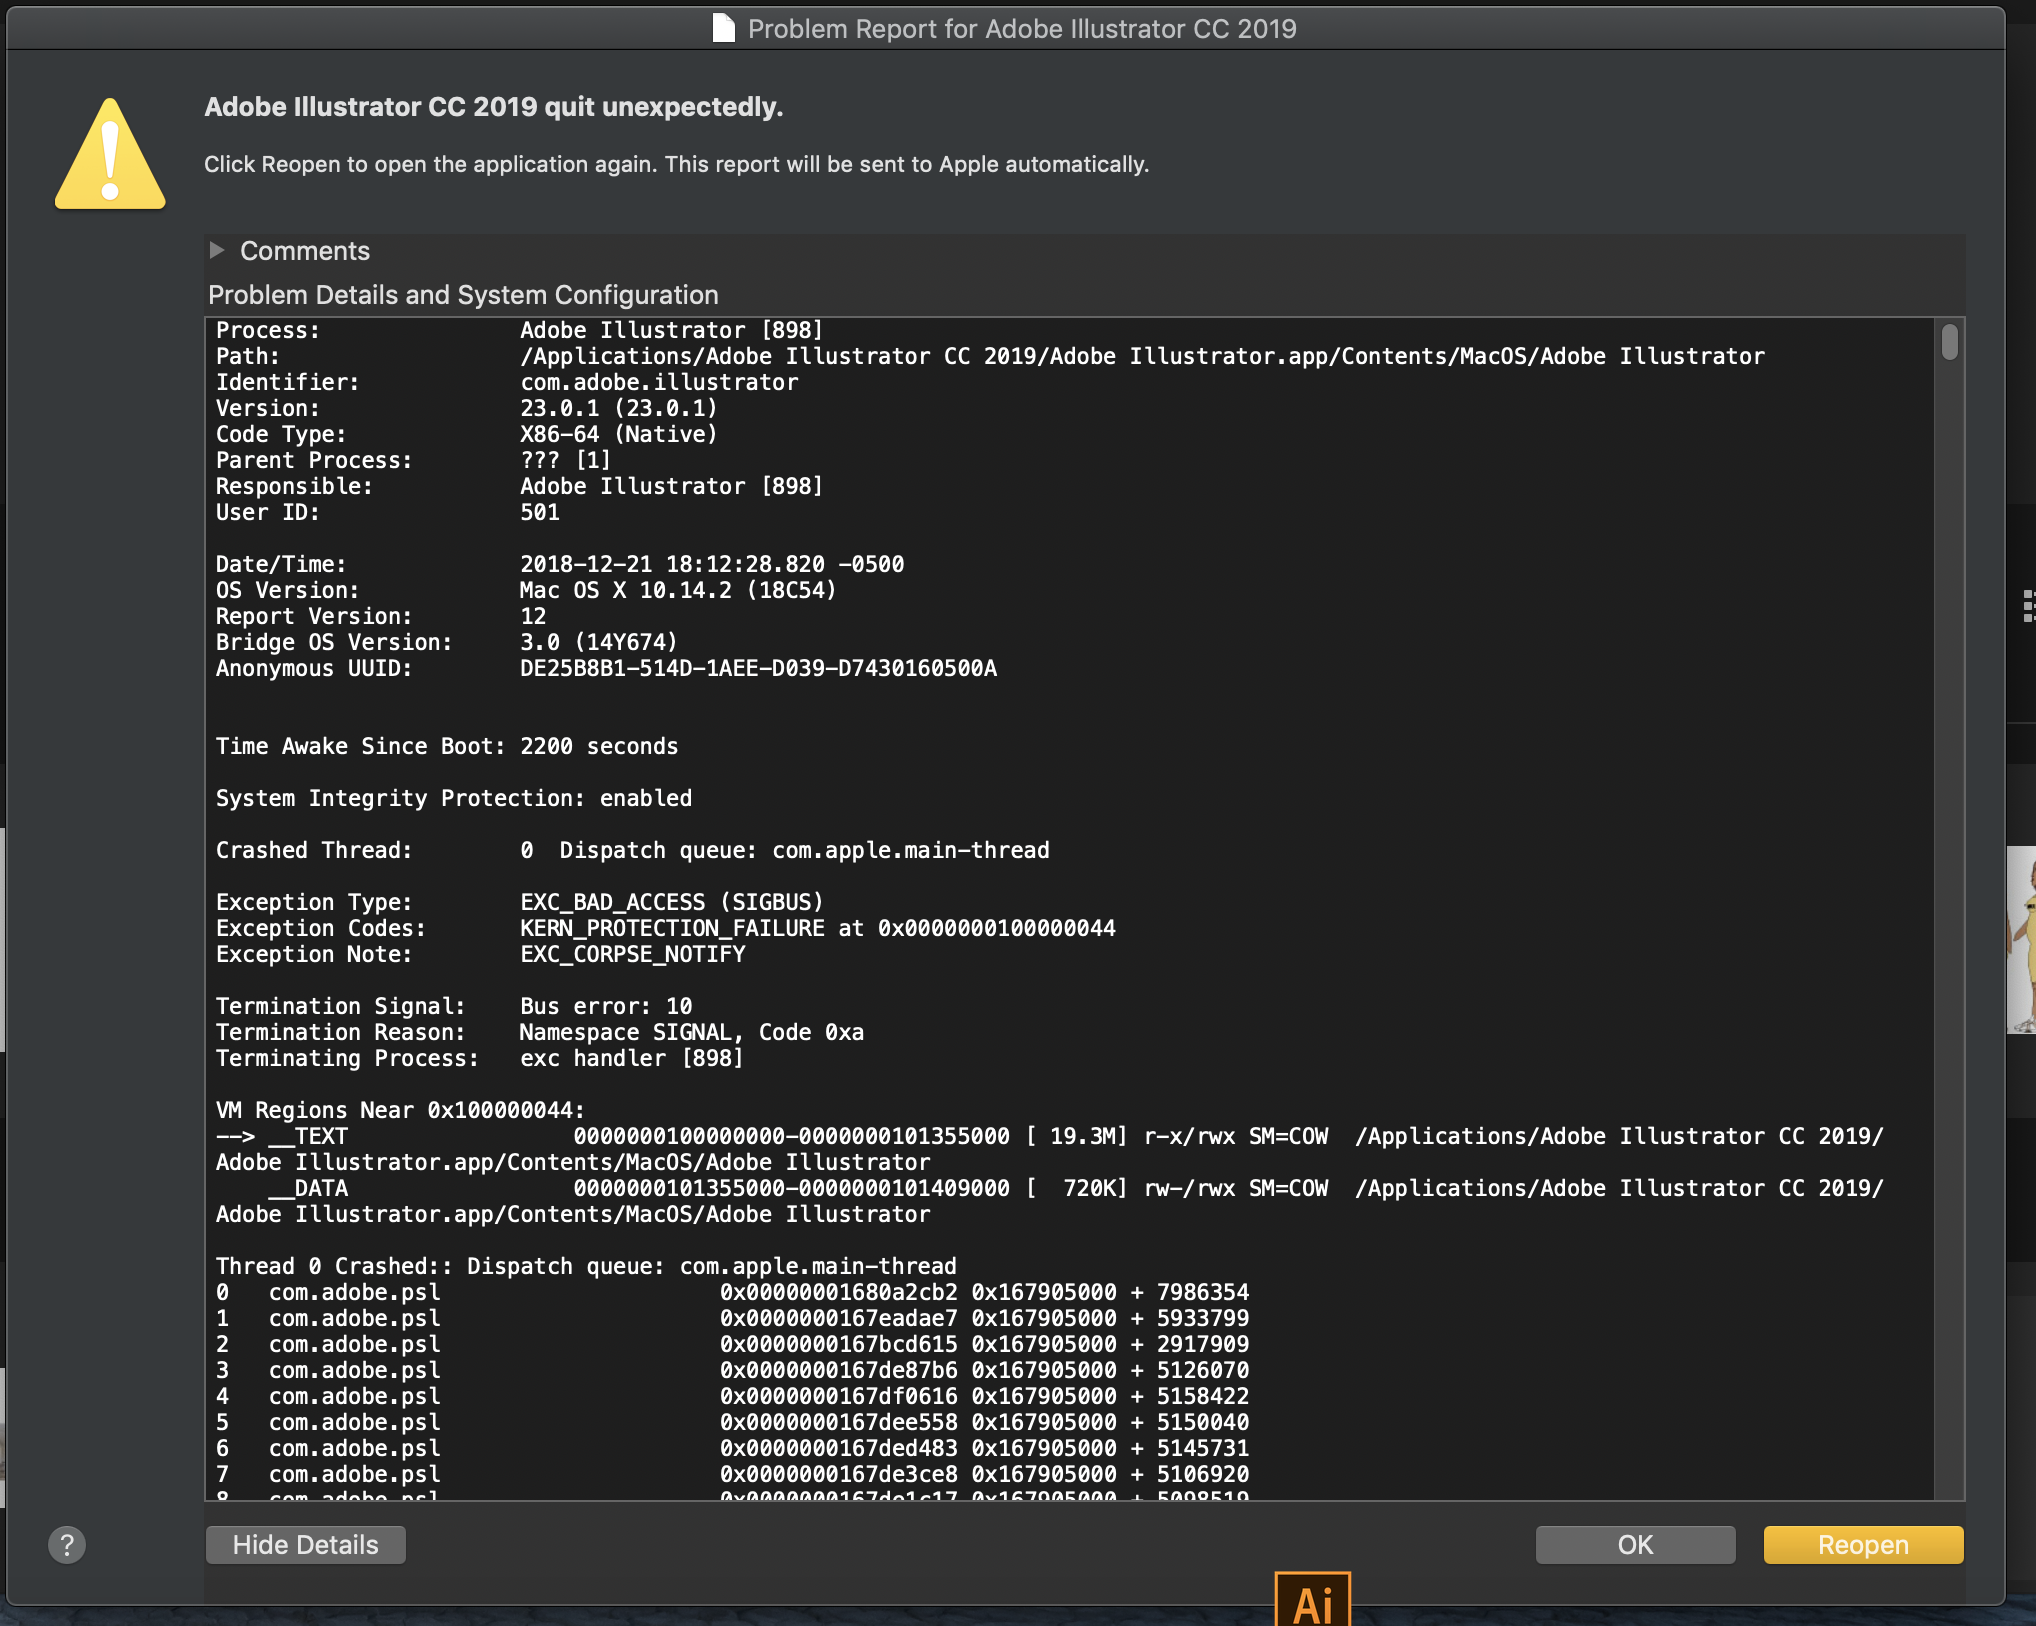
Task: Click 'Namespace SIGNAL, Code 0xa' text
Action: (x=692, y=1032)
